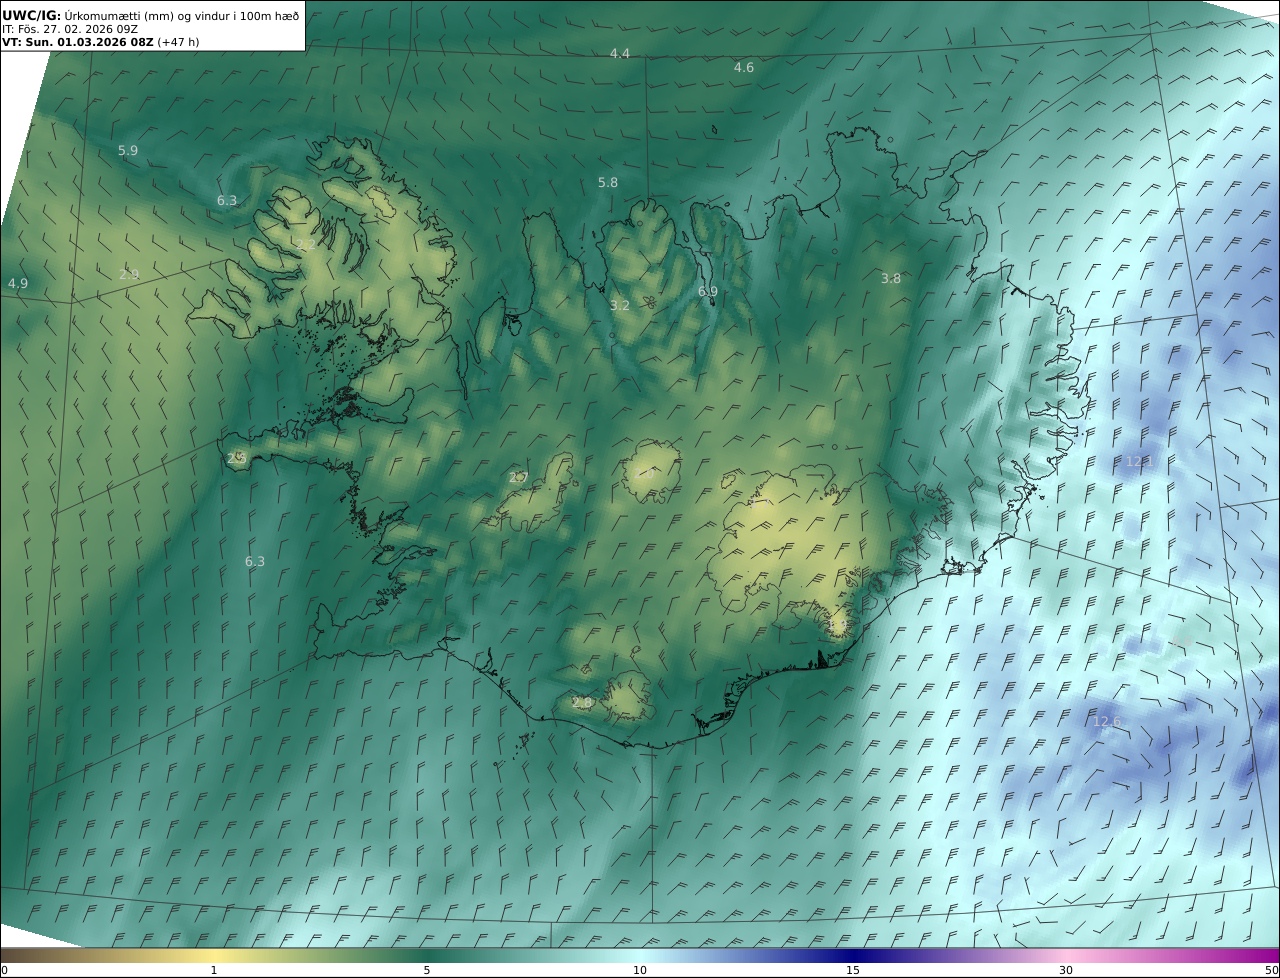
Task: Click the 5.8 value label on the map
Action: (x=608, y=182)
